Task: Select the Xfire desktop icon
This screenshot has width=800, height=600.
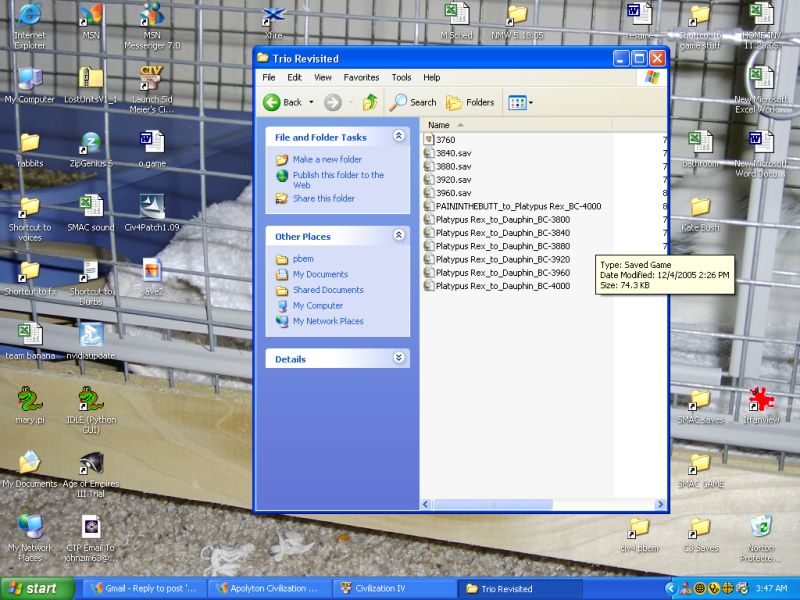Action: tap(273, 17)
